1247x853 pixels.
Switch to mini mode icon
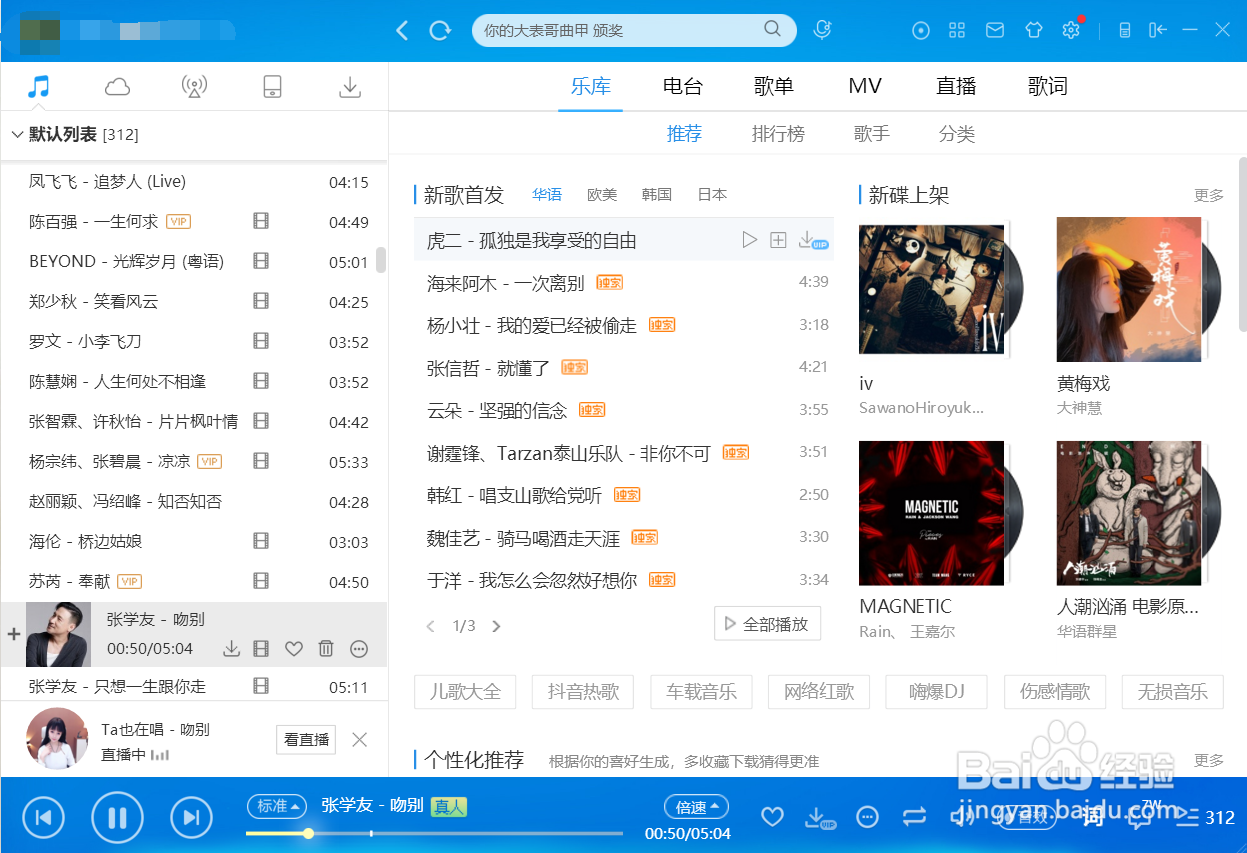click(x=1125, y=30)
